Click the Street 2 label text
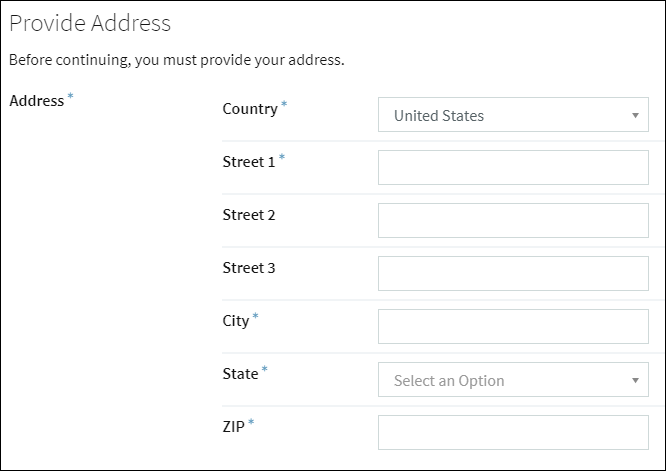 click(248, 215)
